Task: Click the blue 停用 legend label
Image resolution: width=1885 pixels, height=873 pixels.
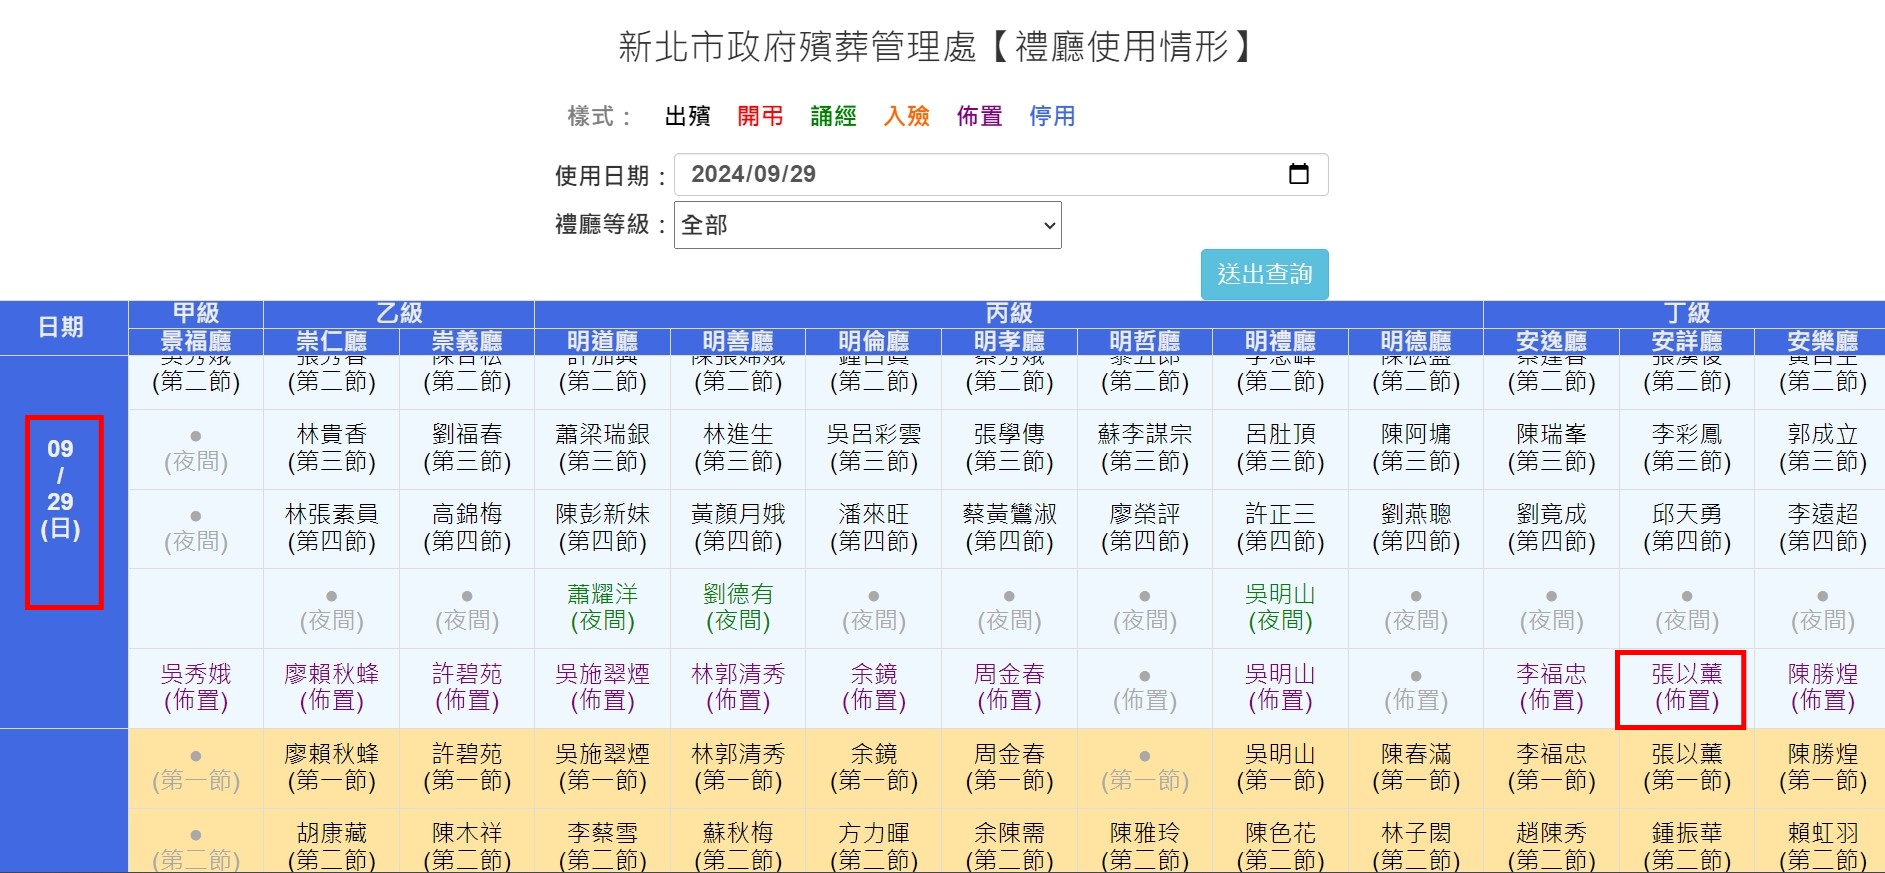Action: pos(1052,116)
